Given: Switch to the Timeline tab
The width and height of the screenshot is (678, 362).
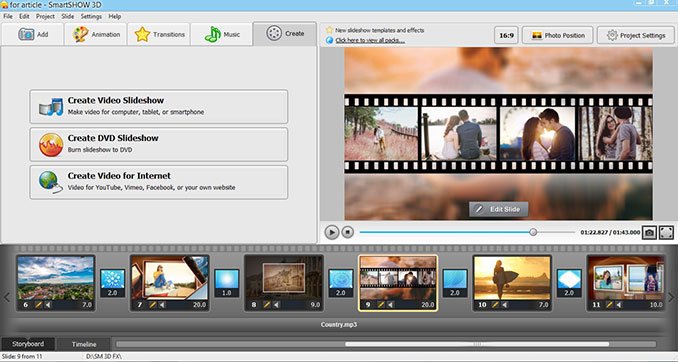Looking at the screenshot, I should tap(84, 344).
